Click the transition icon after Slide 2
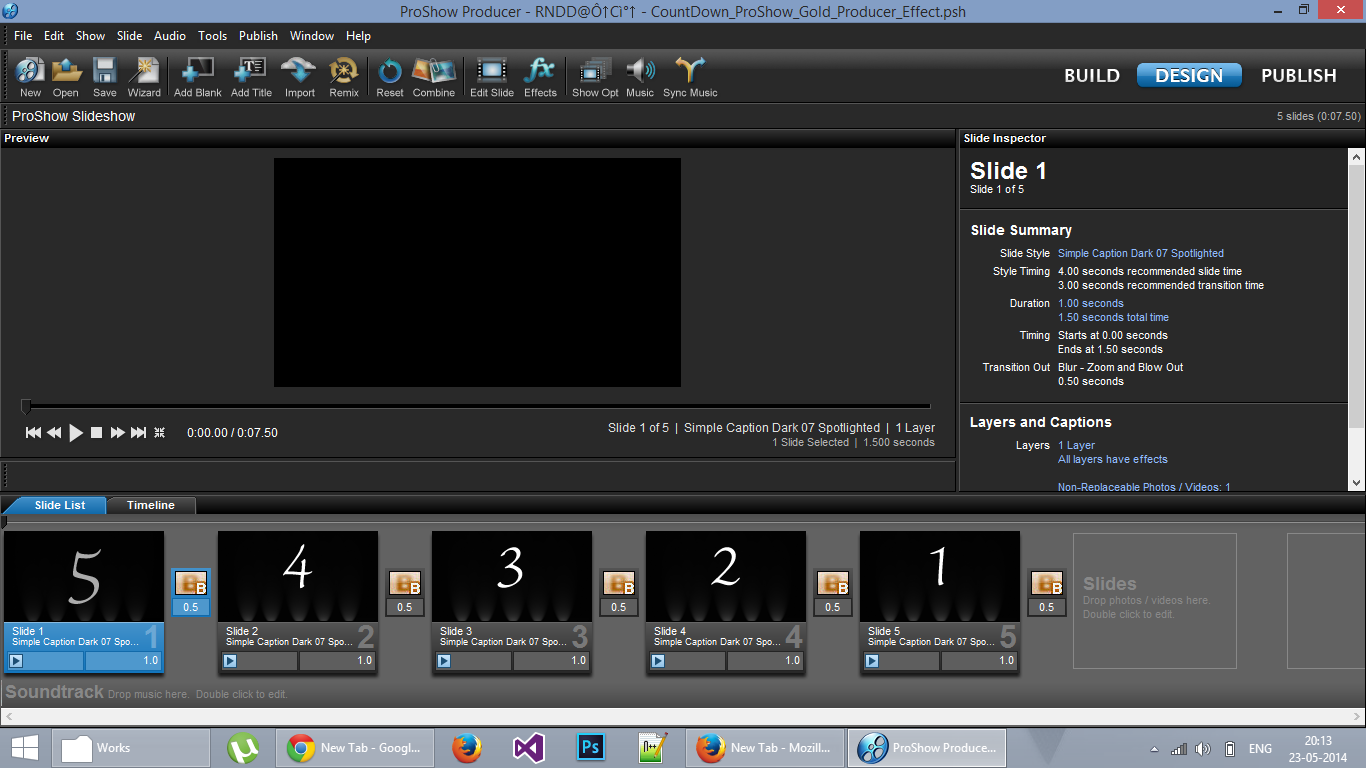 [x=405, y=583]
